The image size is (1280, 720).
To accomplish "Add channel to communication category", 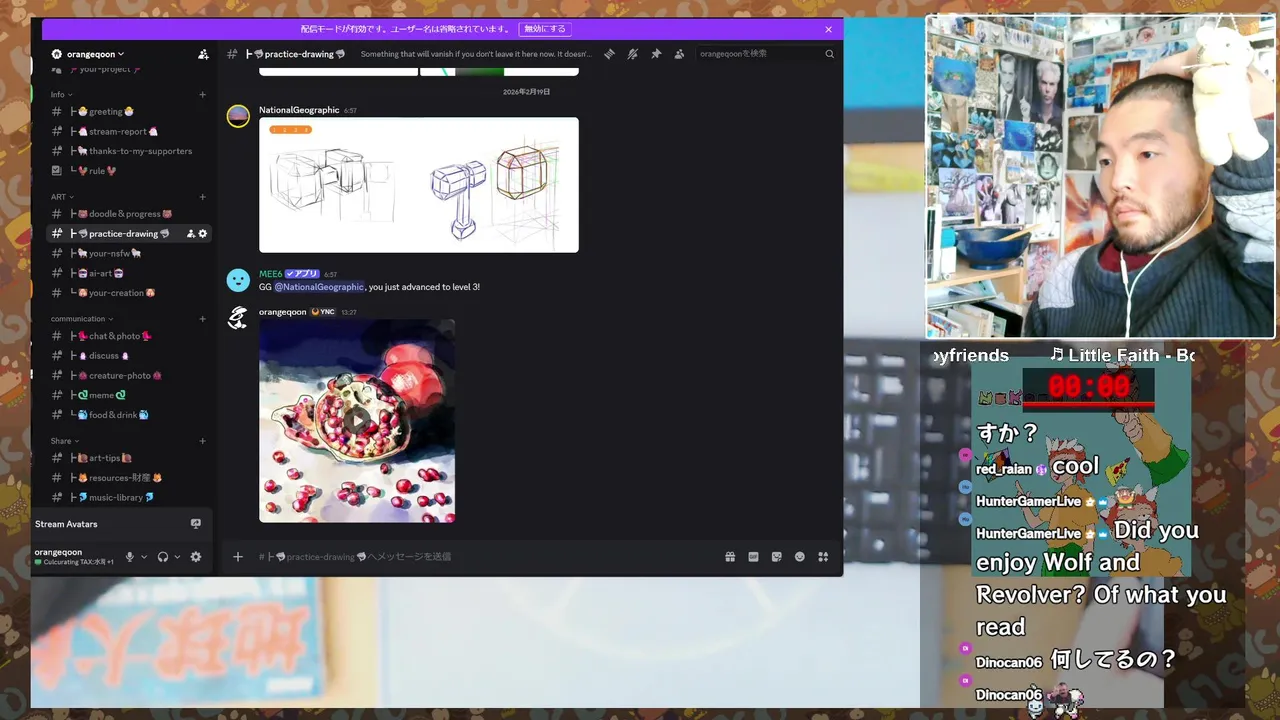I will [202, 319].
